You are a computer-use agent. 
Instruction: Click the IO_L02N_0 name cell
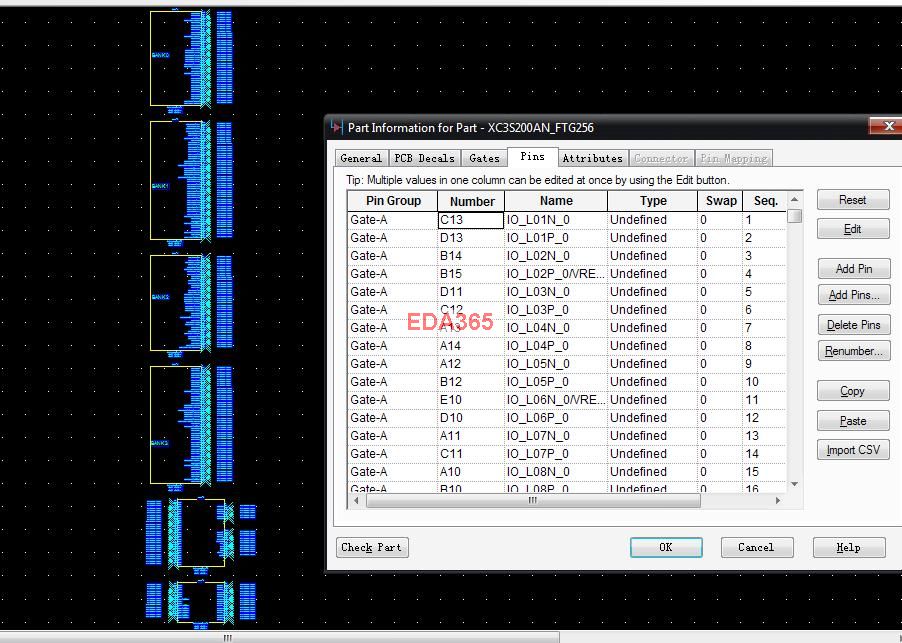(x=556, y=256)
